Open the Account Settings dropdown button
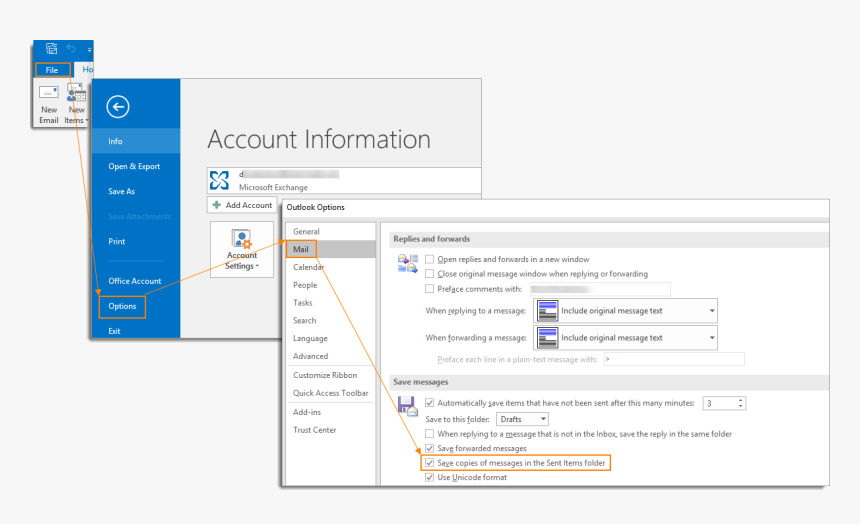This screenshot has width=860, height=524. pos(242,250)
